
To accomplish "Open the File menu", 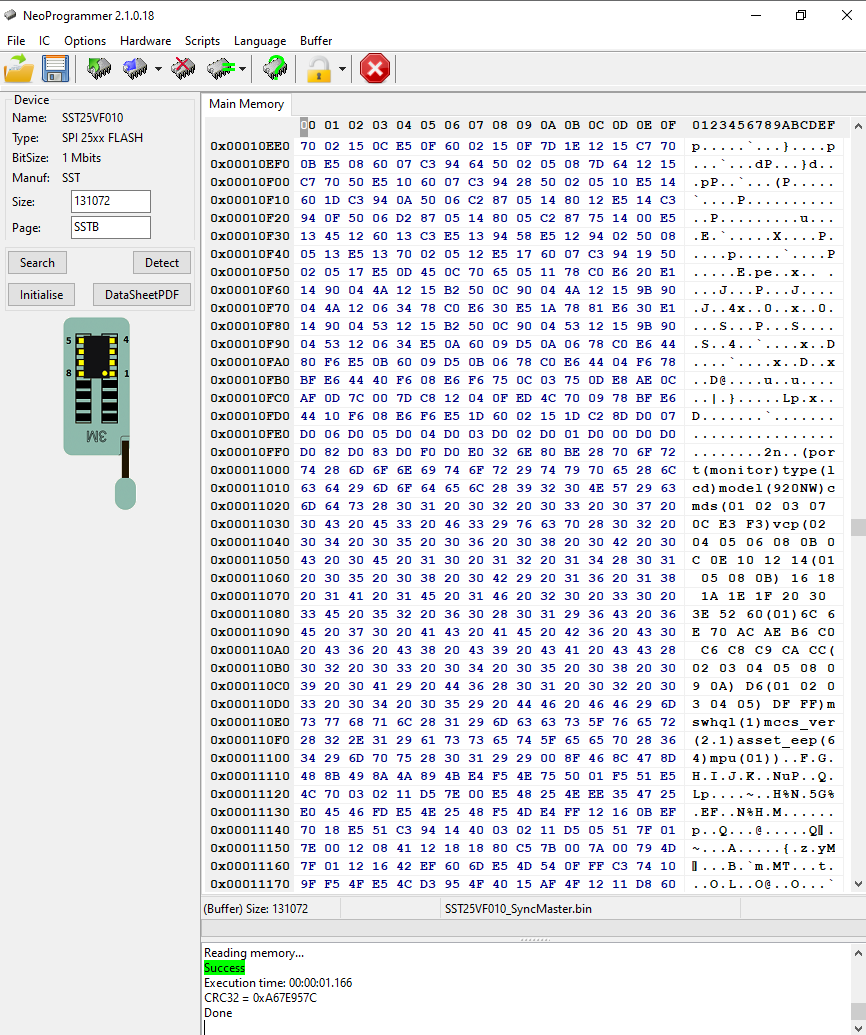I will [16, 41].
